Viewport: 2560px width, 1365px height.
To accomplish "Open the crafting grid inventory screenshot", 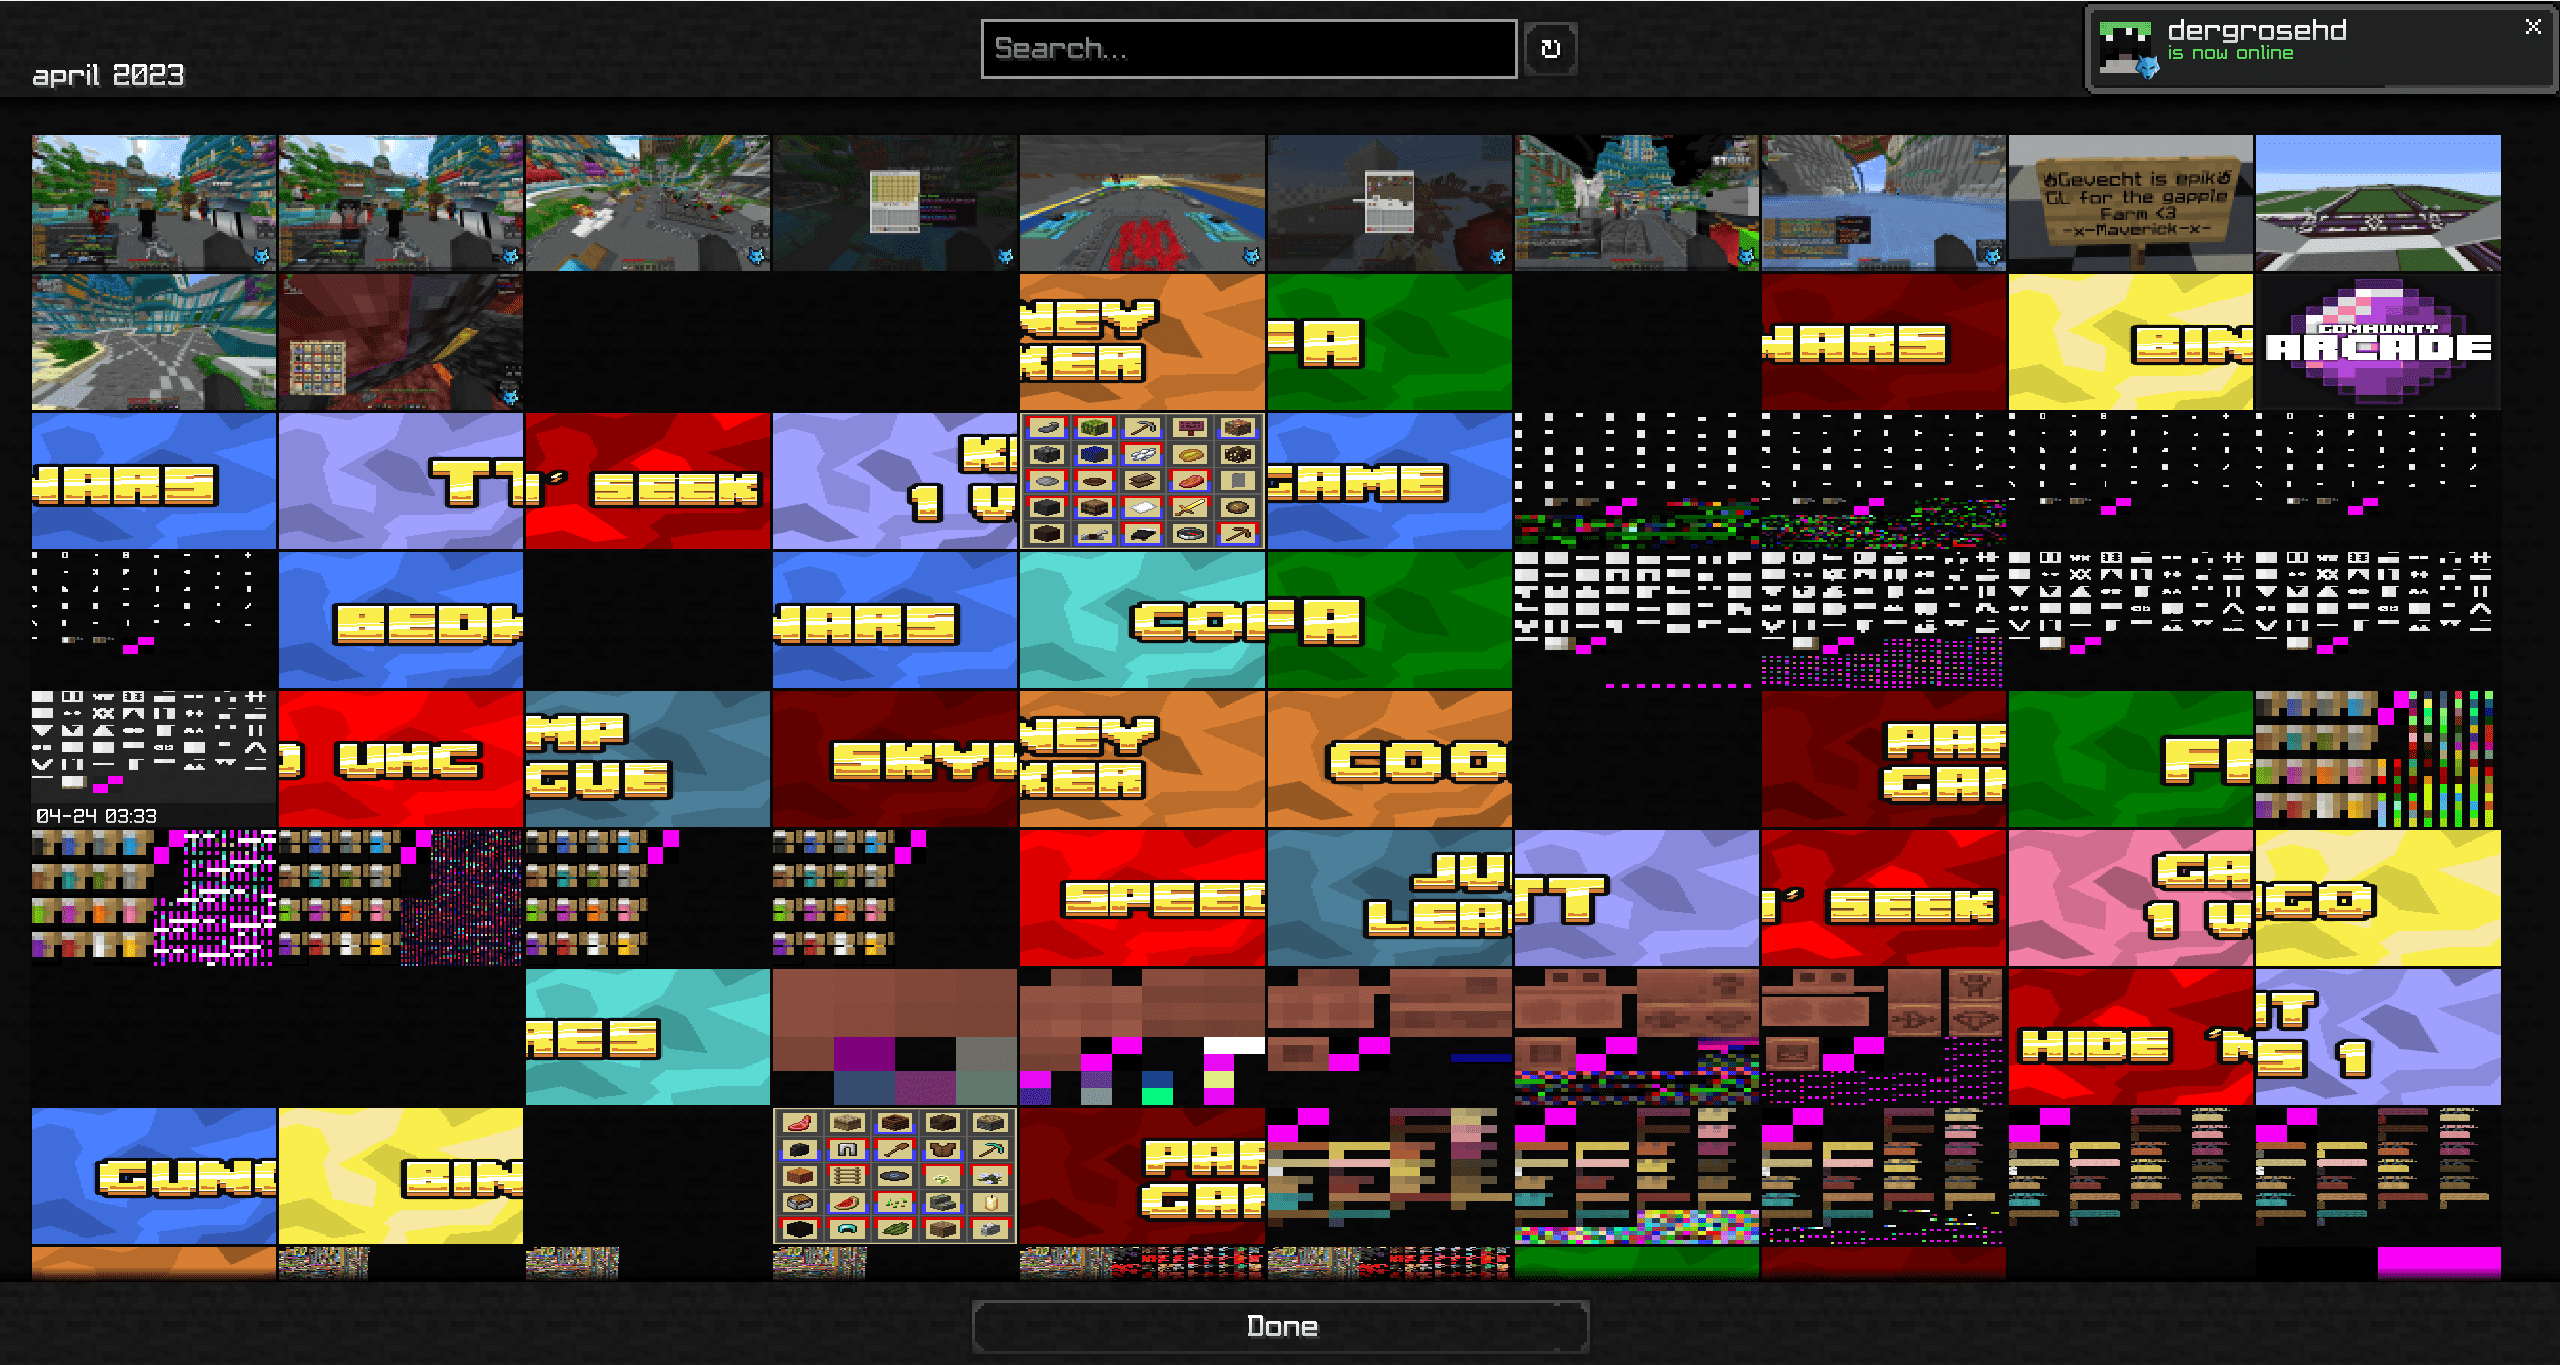I will pos(1140,480).
